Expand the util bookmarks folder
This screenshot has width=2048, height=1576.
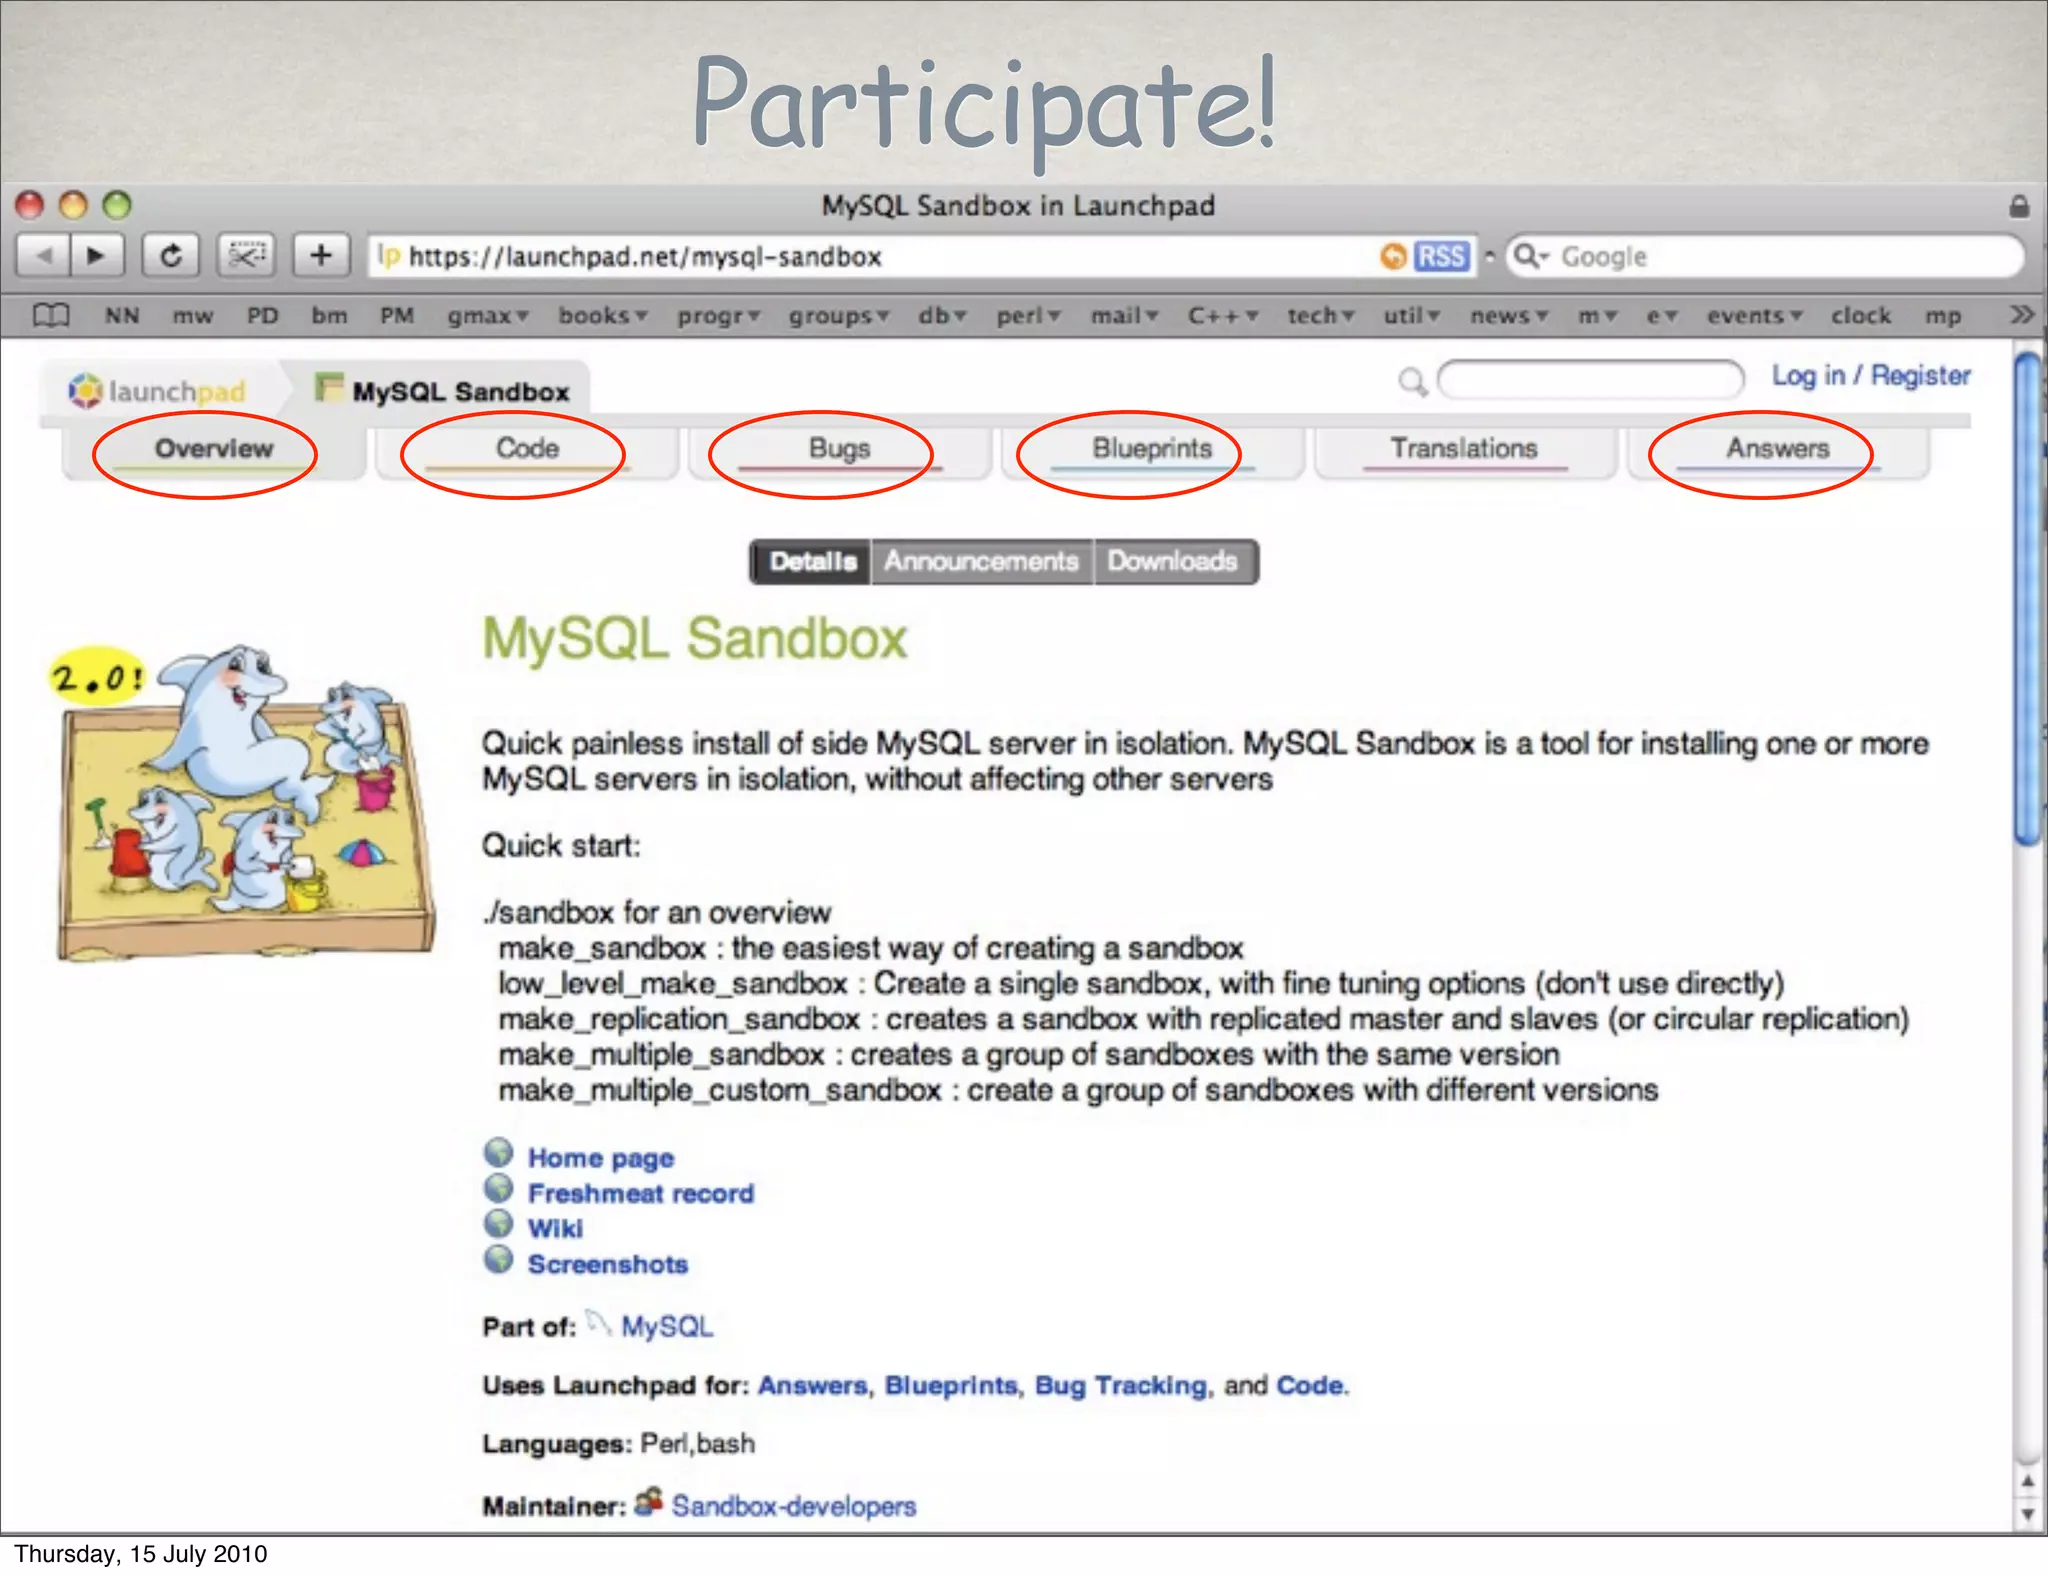pyautogui.click(x=1411, y=316)
